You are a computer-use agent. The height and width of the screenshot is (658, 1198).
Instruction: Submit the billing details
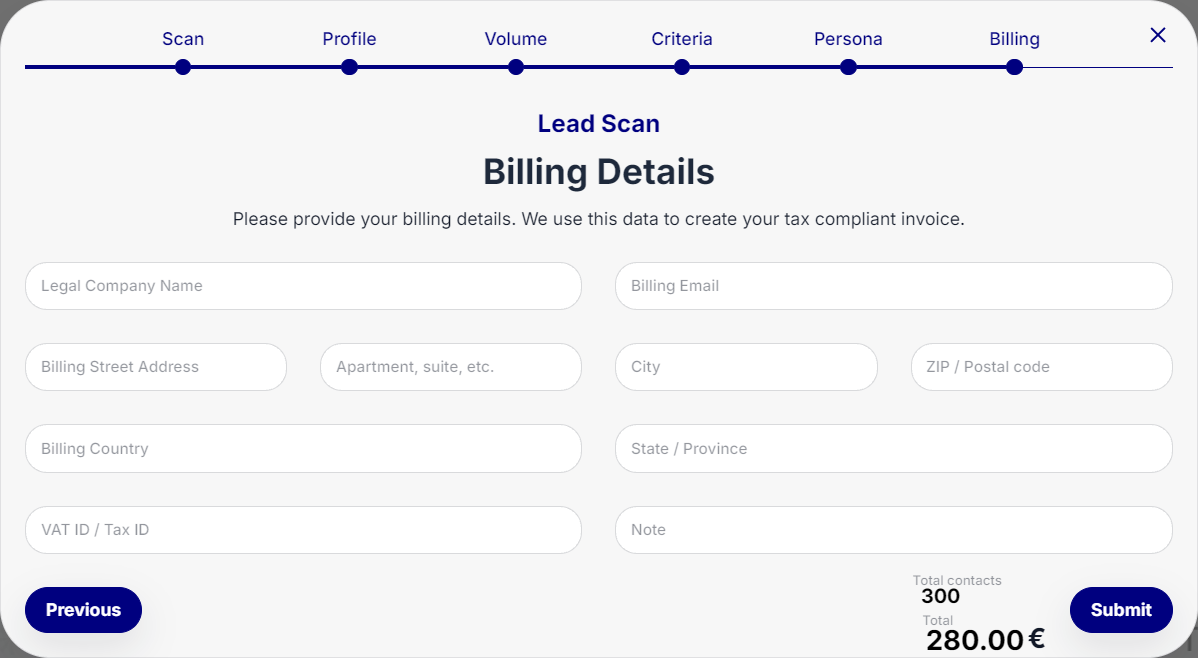pos(1120,610)
